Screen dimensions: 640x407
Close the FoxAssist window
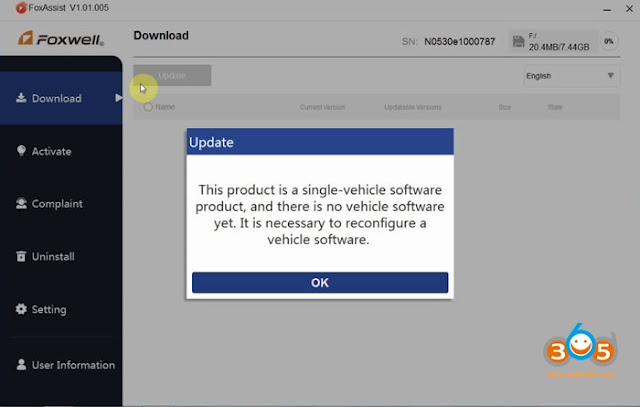pos(629,8)
